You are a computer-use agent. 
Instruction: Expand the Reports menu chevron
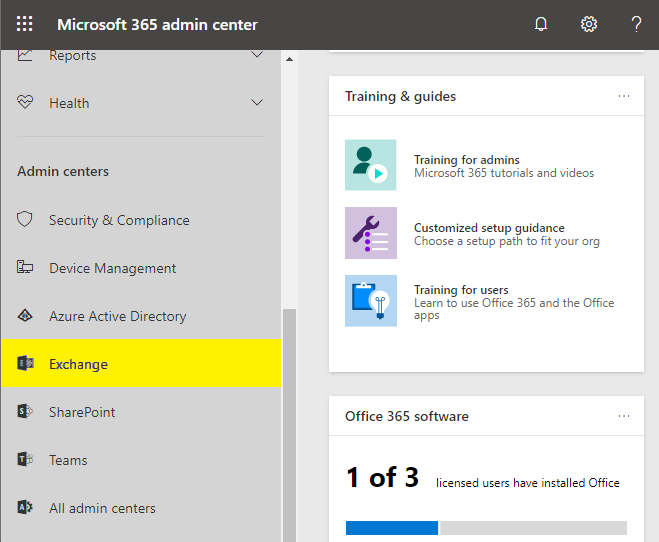coord(257,55)
